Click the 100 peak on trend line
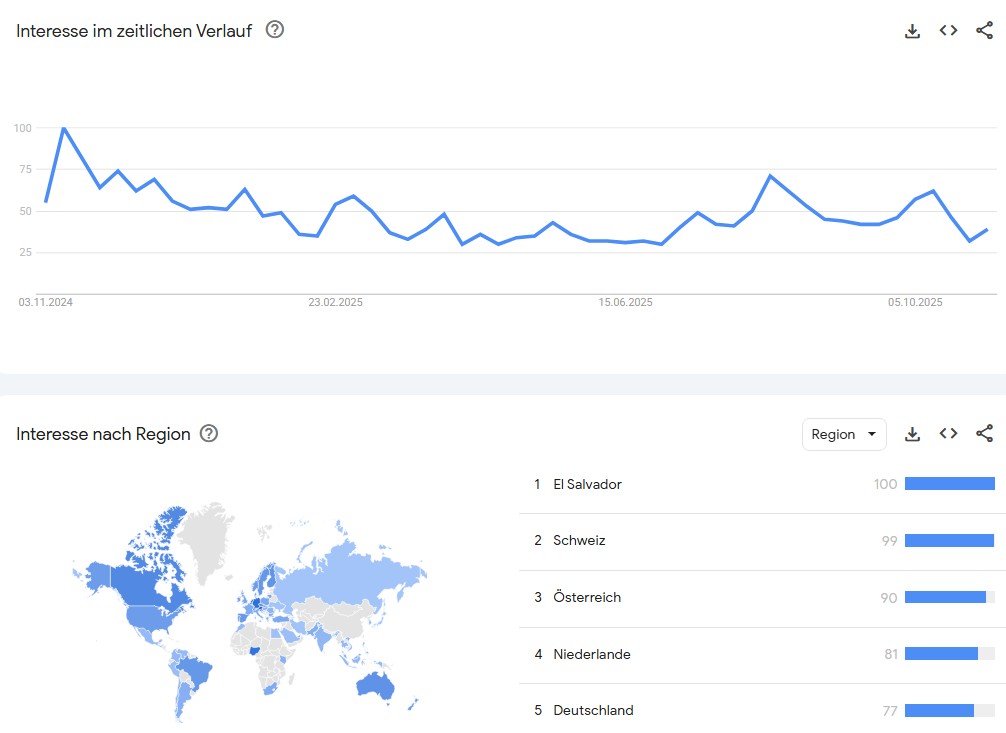1006x733 pixels. [x=64, y=128]
